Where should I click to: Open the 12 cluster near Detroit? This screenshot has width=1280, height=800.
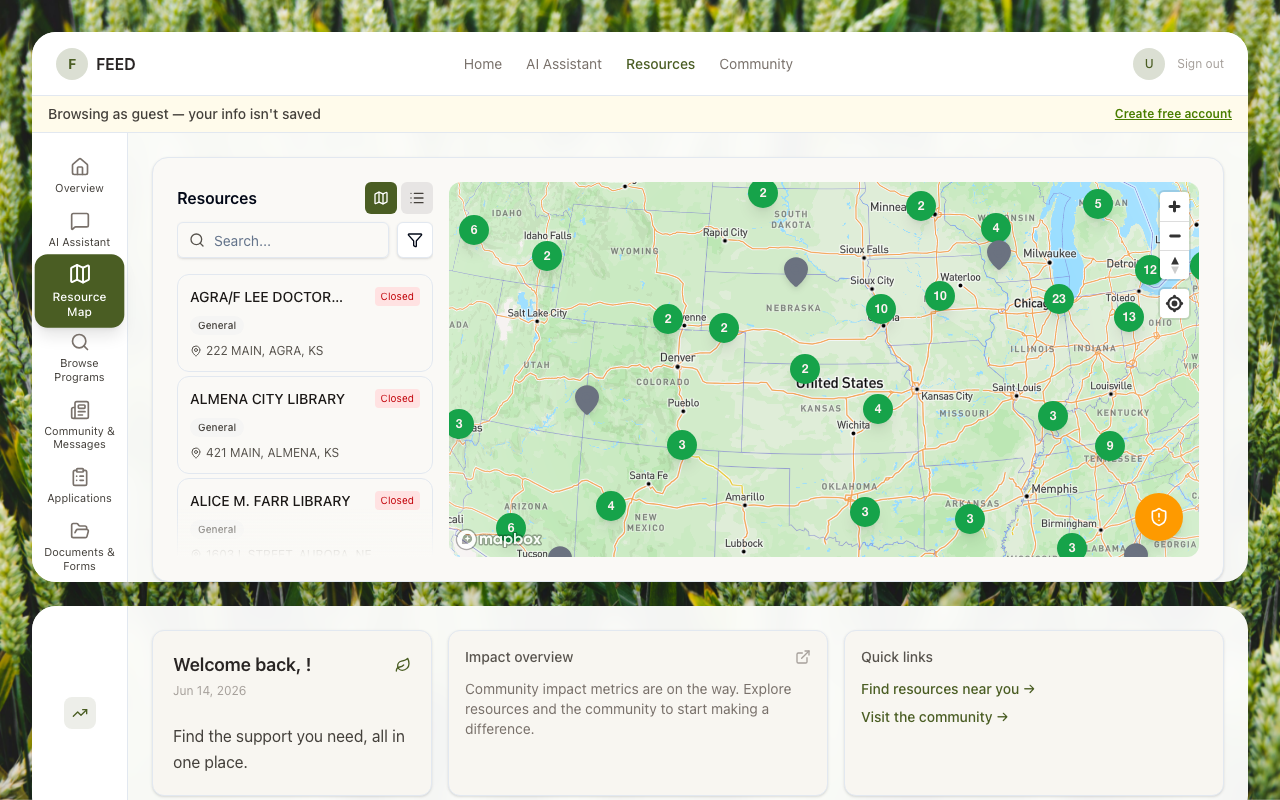[x=1150, y=269]
